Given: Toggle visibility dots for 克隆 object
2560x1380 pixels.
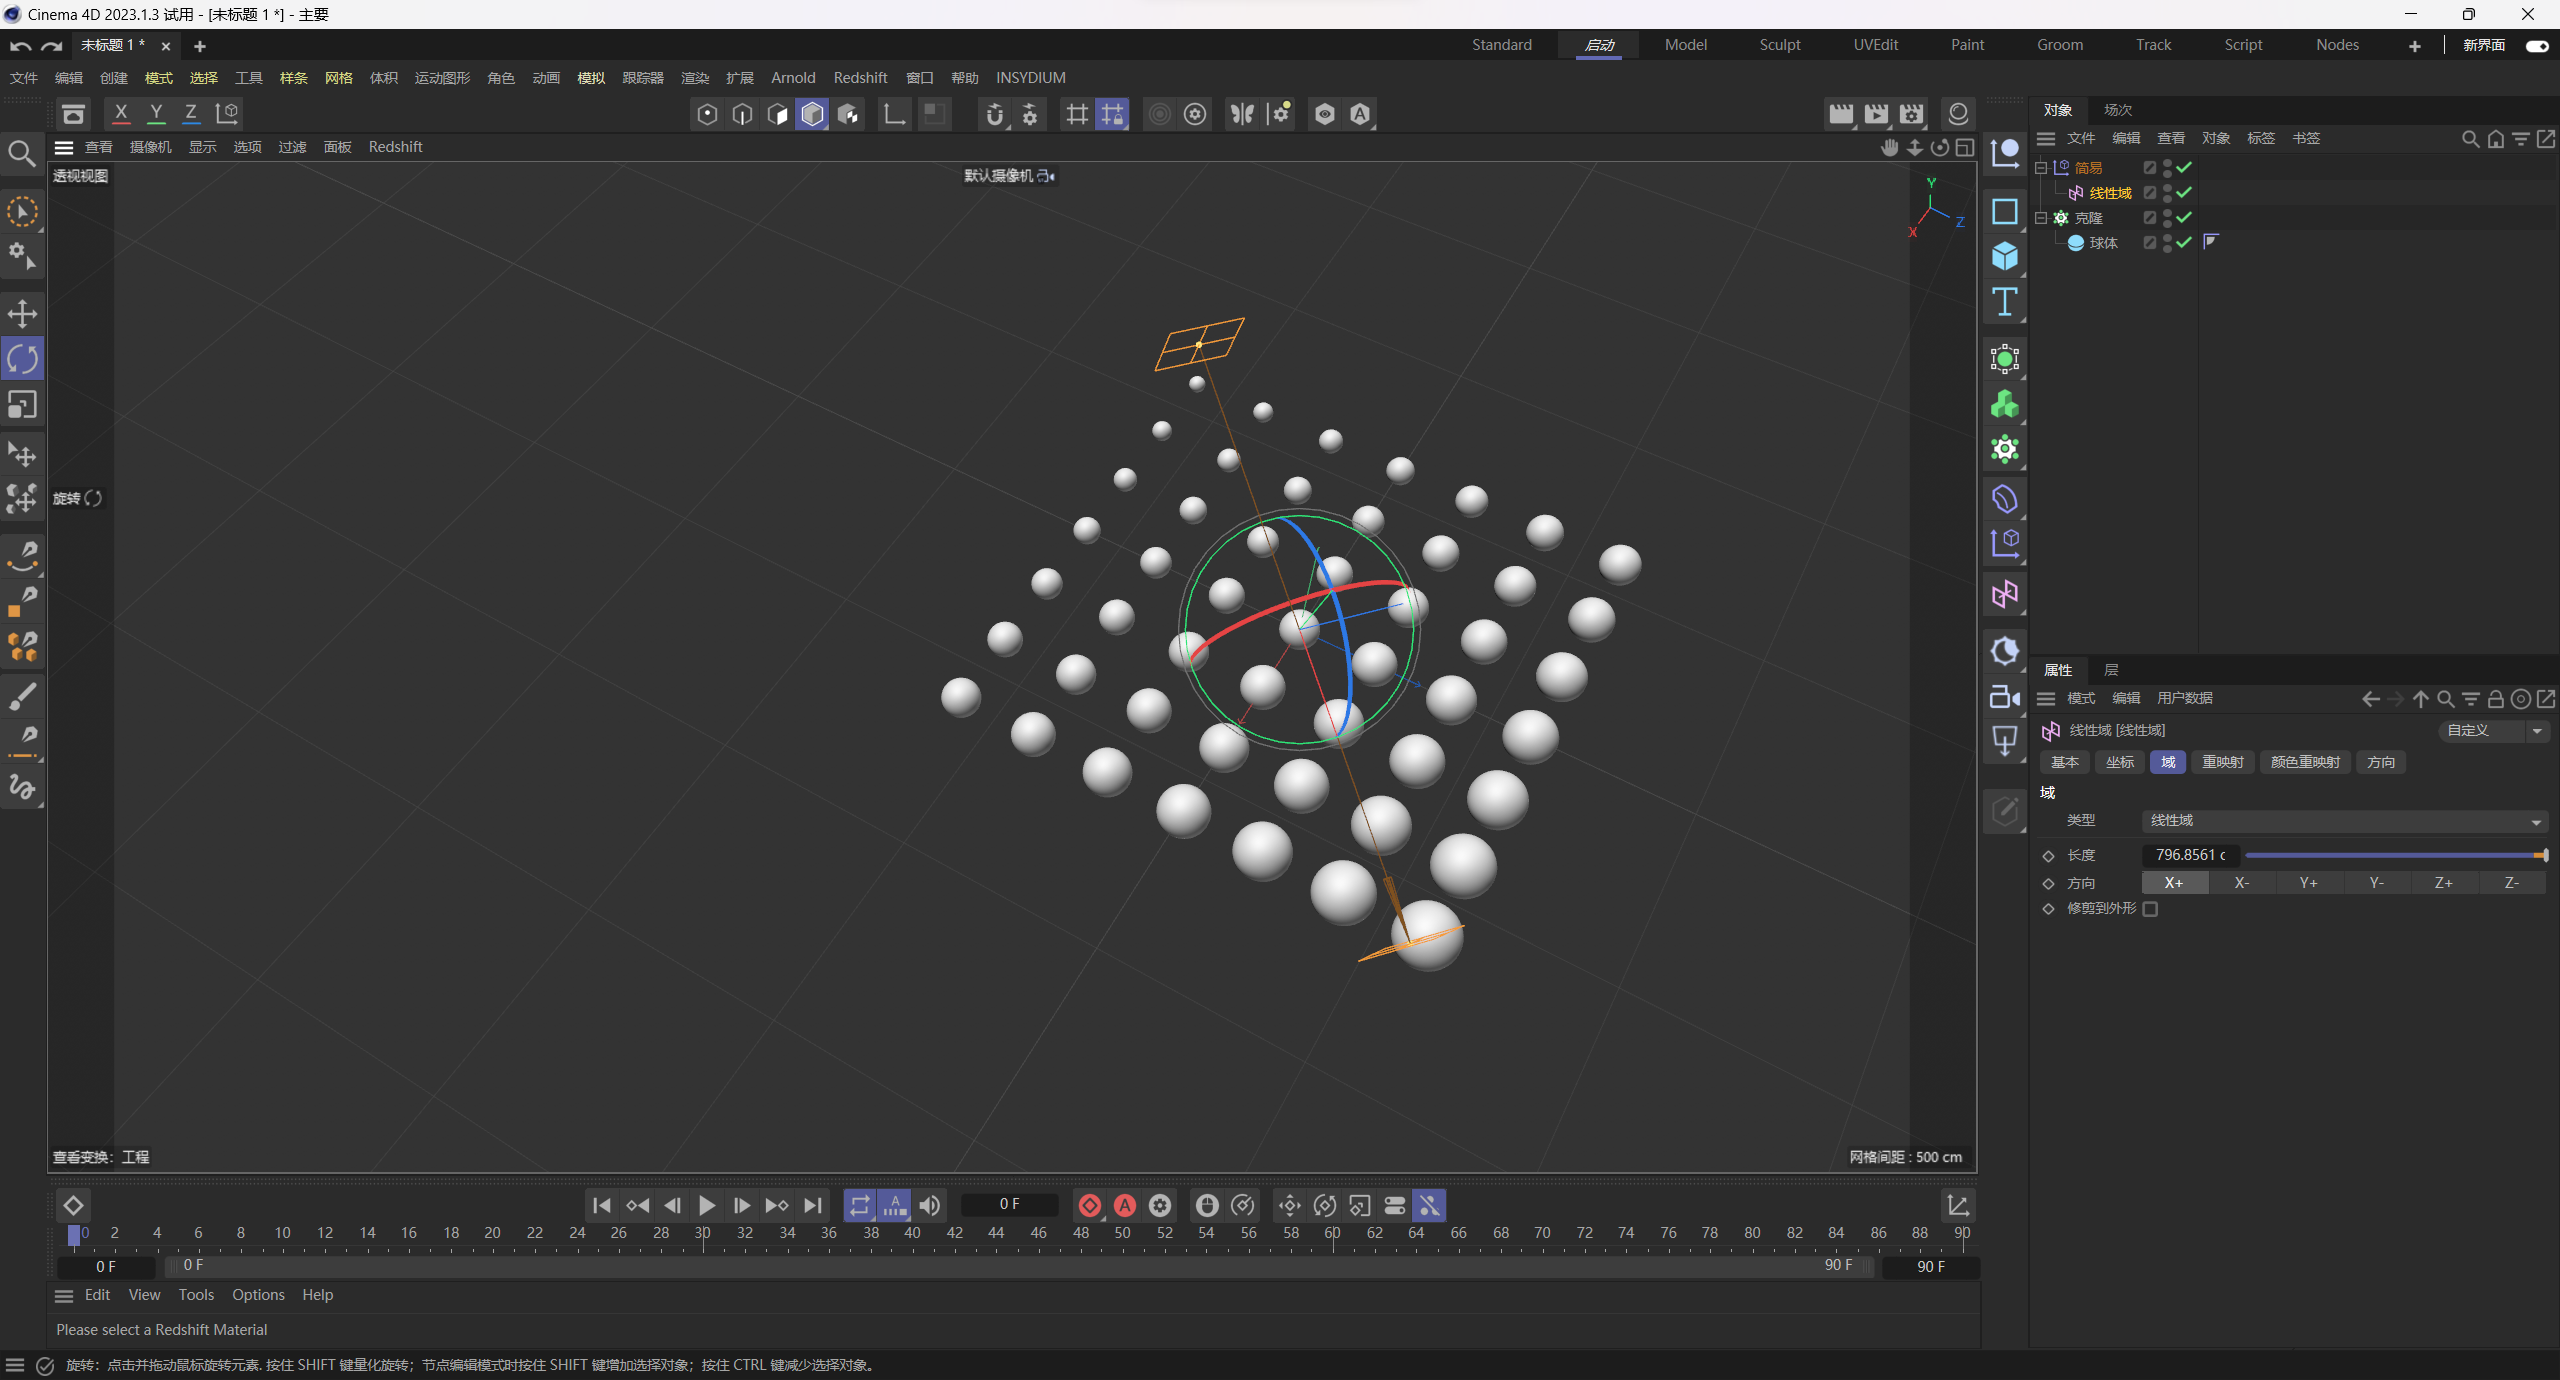Looking at the screenshot, I should [2167, 217].
